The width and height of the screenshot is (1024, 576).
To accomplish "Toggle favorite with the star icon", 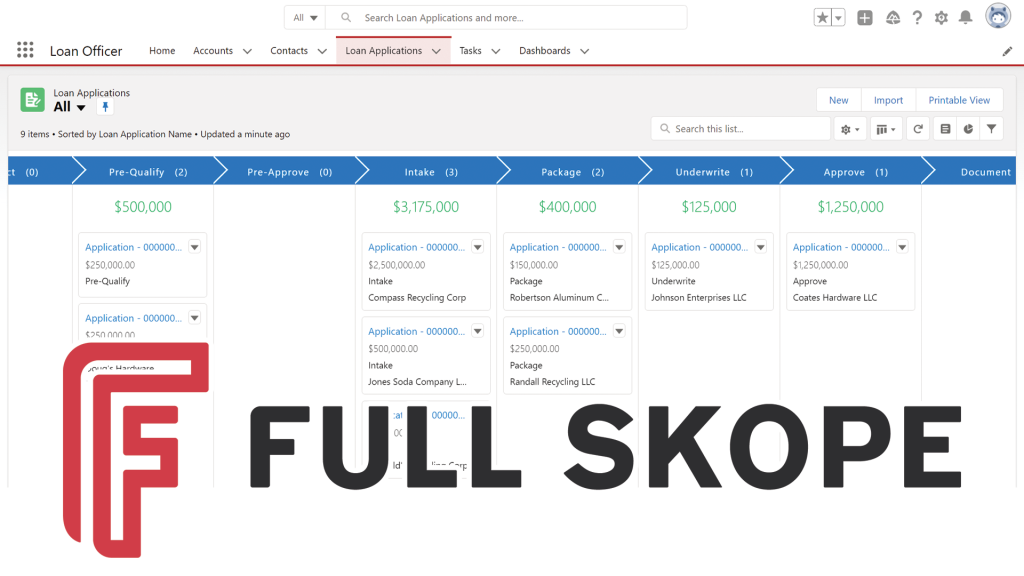I will (x=821, y=17).
